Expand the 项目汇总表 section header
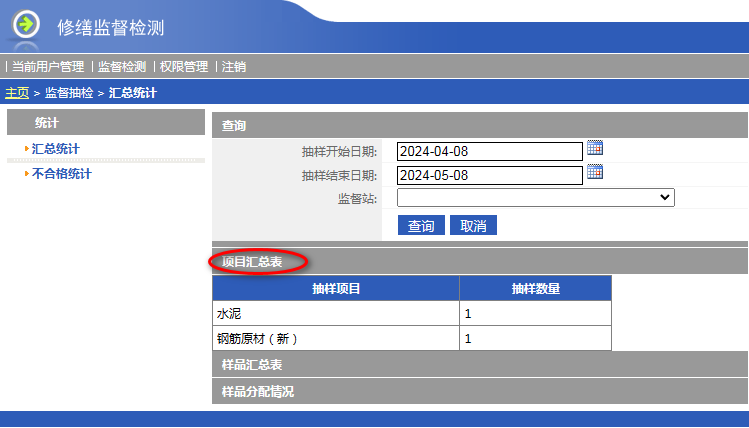The image size is (749, 428). click(252, 262)
